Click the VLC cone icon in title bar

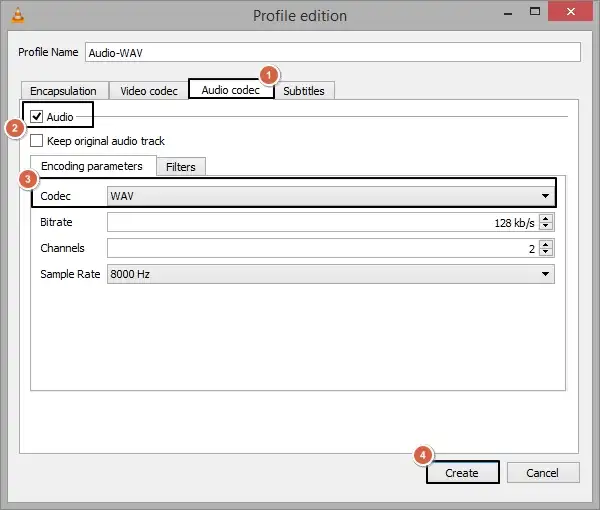click(18, 16)
